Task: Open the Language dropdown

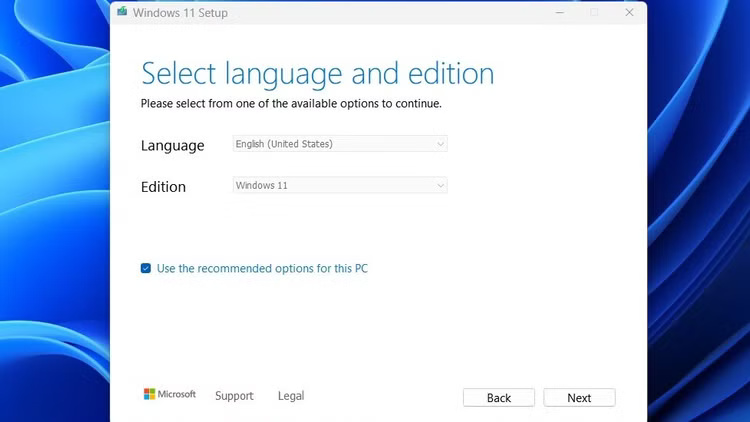Action: click(x=340, y=144)
